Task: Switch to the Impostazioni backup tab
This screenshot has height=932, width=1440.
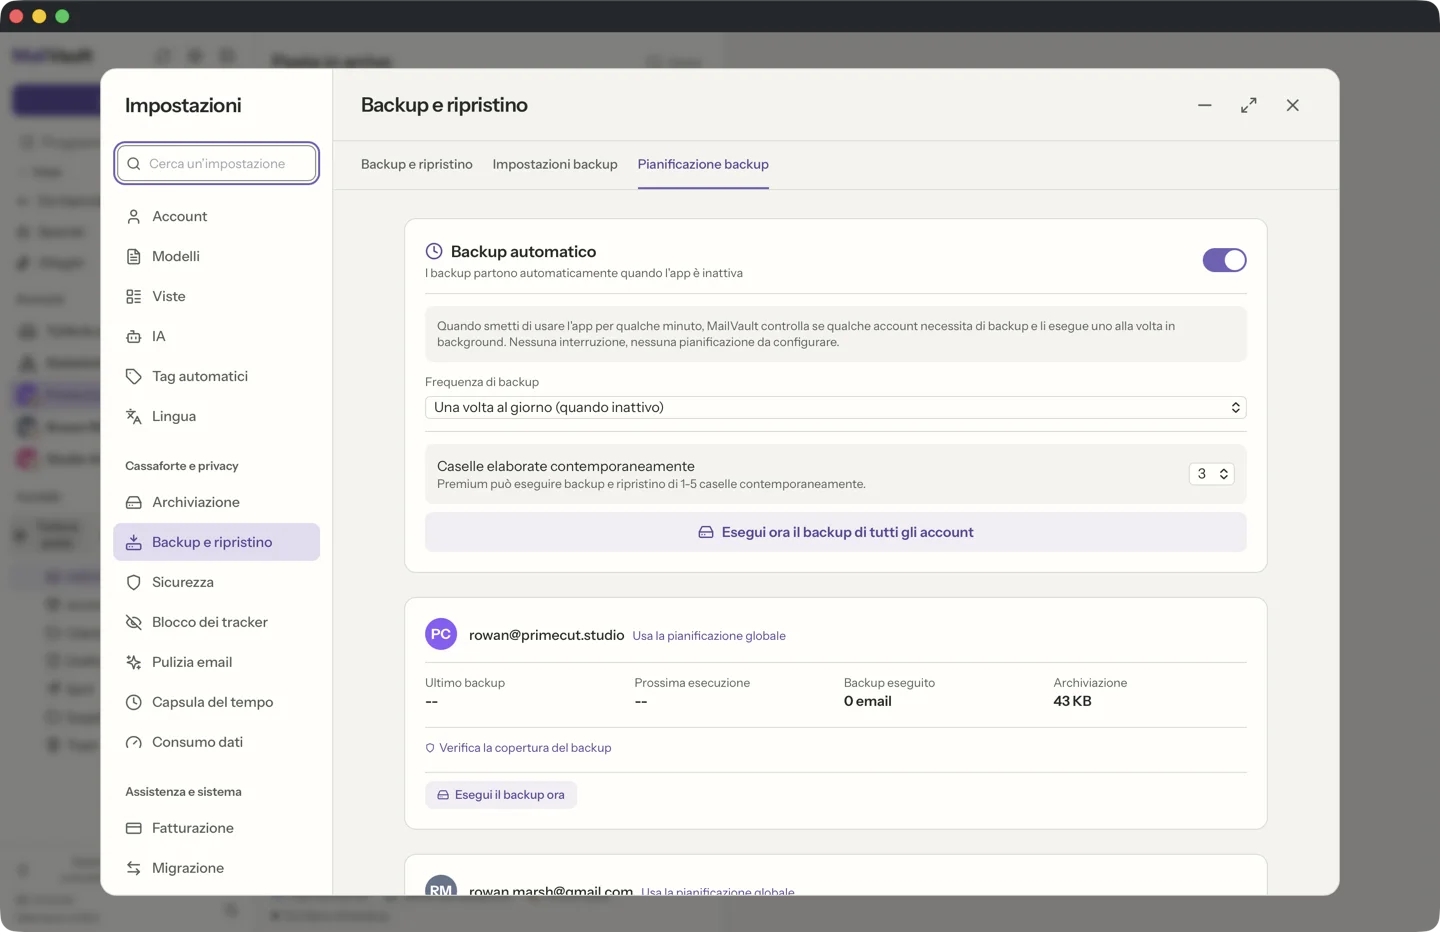Action: [555, 164]
